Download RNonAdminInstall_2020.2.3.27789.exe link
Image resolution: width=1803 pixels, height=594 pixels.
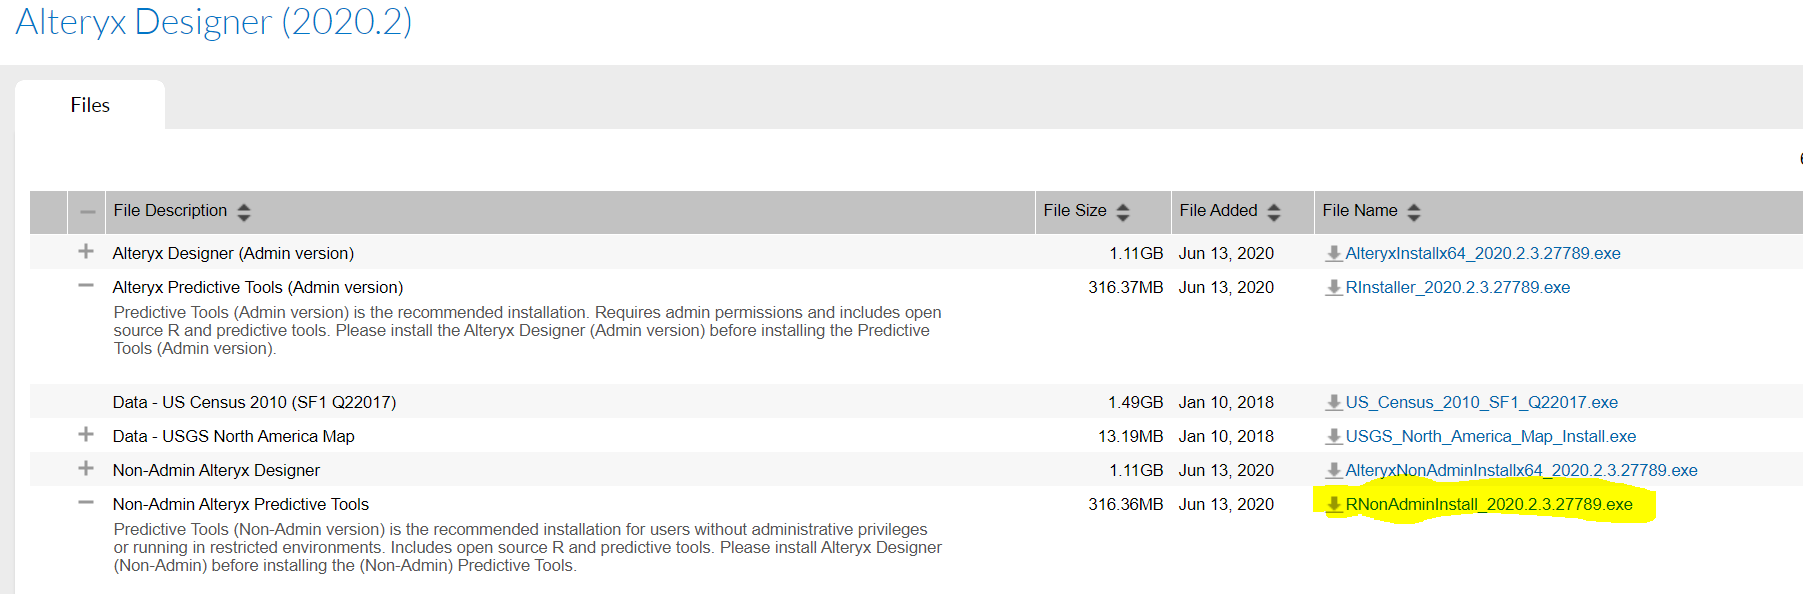click(x=1488, y=505)
